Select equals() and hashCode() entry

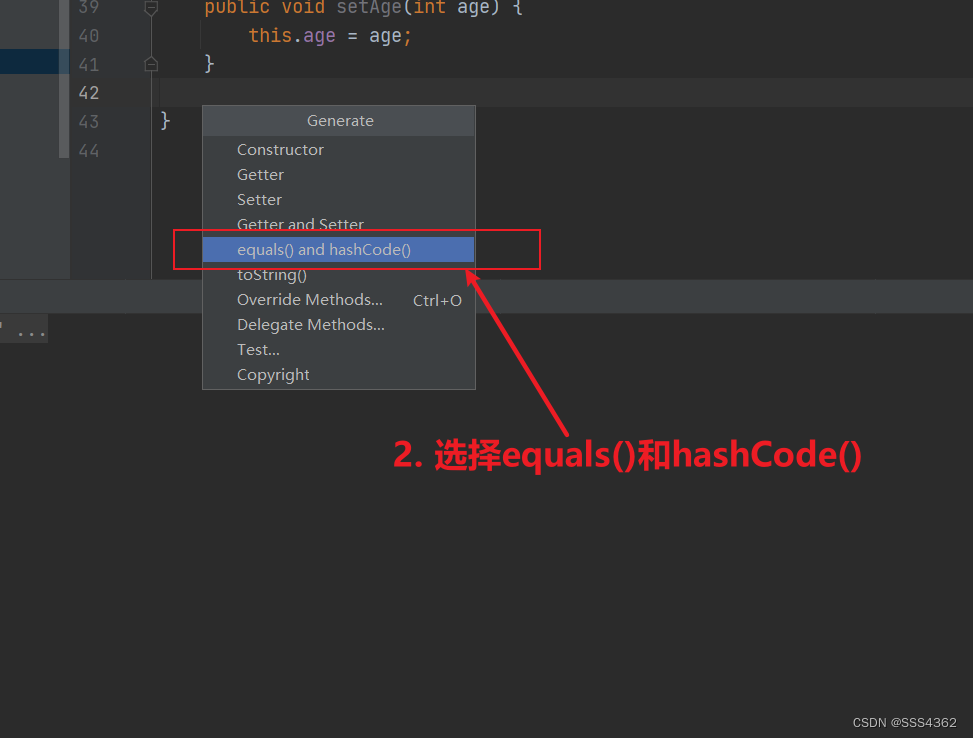point(339,250)
